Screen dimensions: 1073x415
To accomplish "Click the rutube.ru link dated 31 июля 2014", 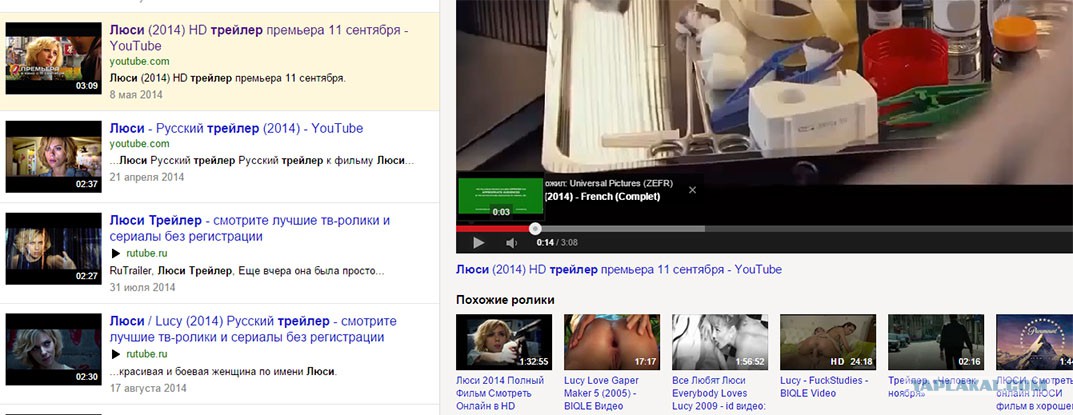I will coord(146,253).
